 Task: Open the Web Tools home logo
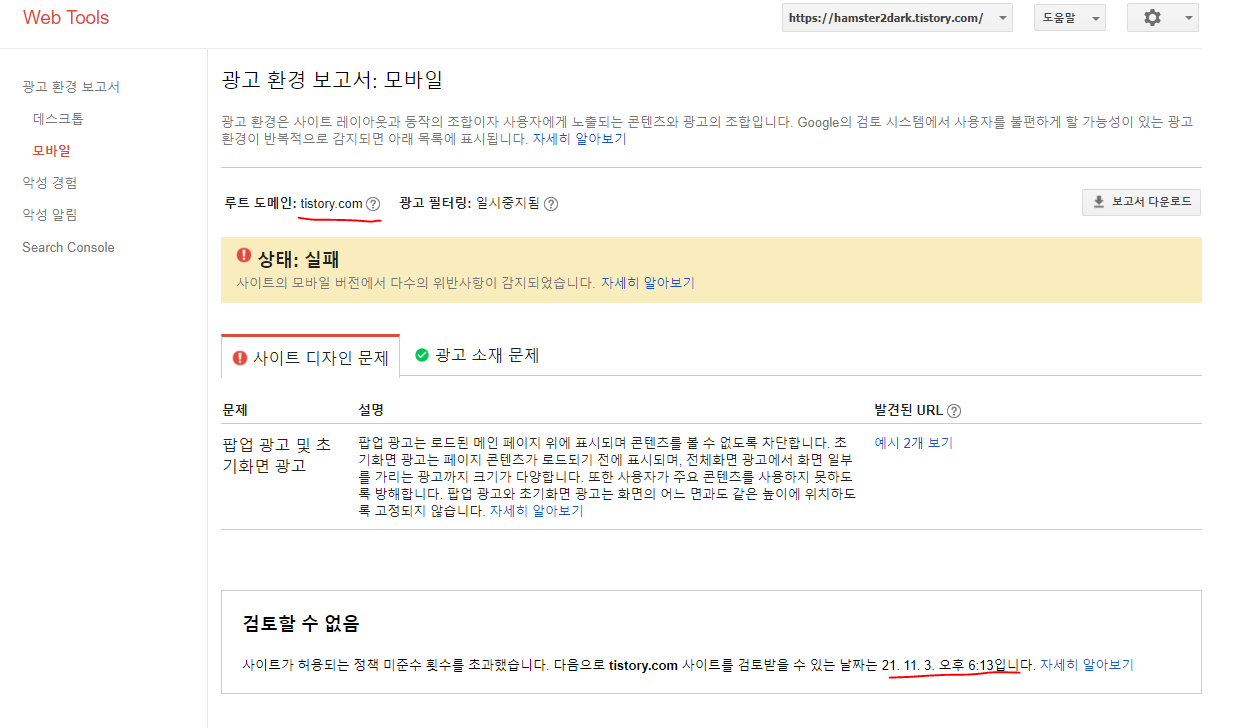pos(66,17)
